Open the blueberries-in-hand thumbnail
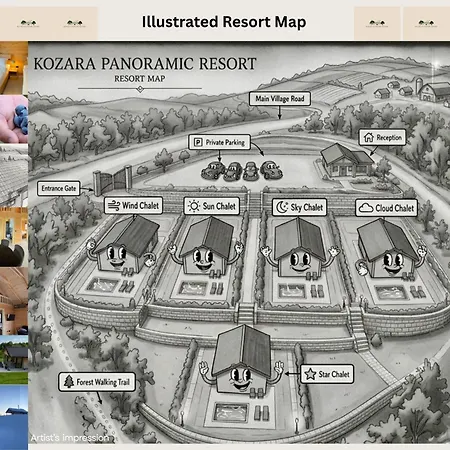Screen dimensions: 450x450 (14, 119)
